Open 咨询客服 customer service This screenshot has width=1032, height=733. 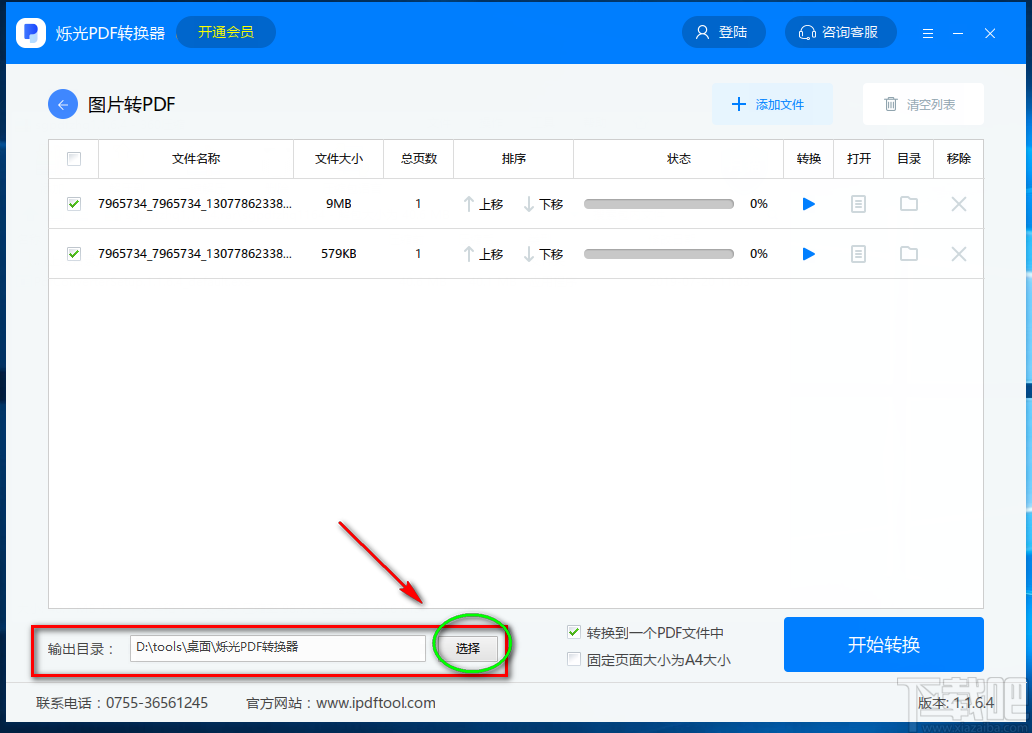tap(840, 32)
